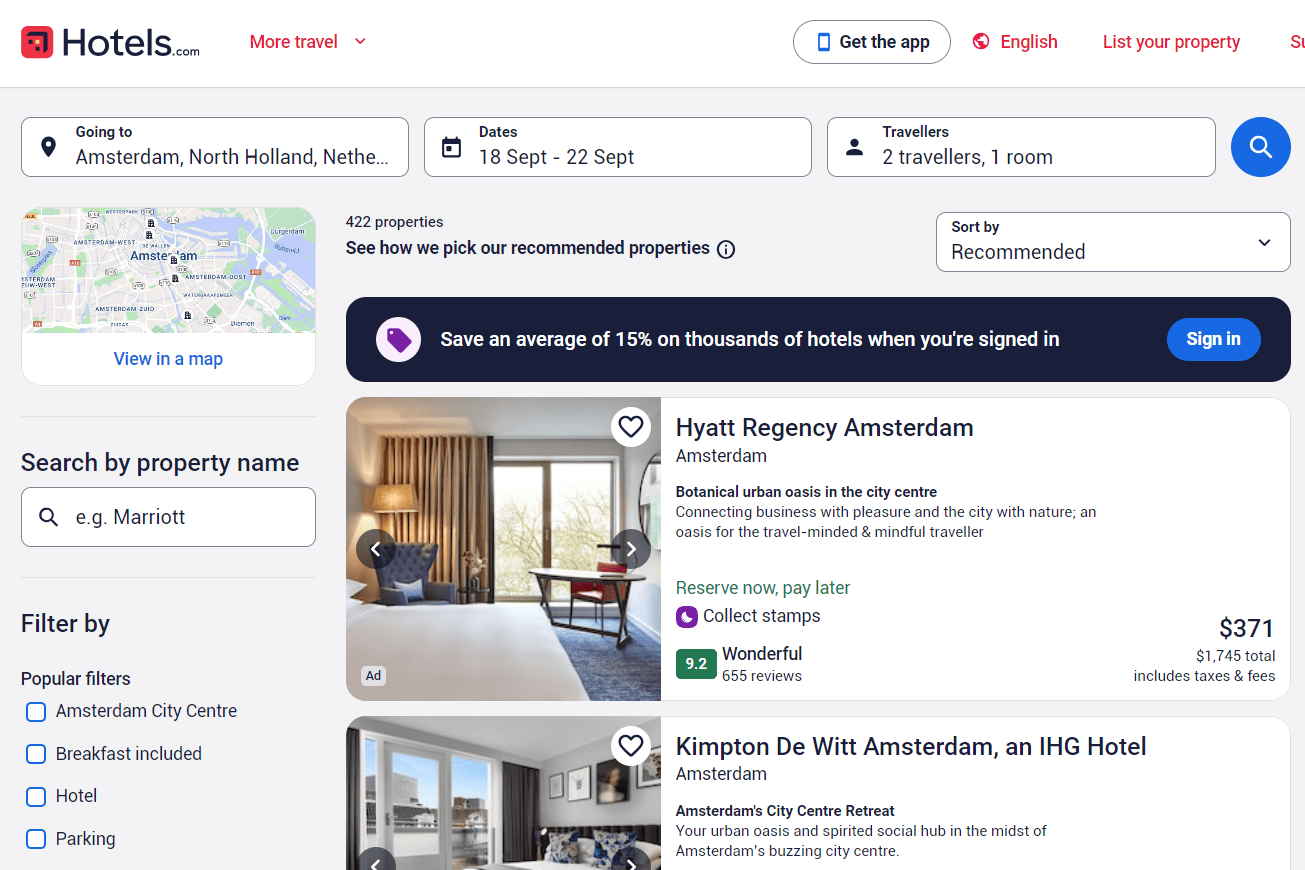Open the Dates picker field
The height and width of the screenshot is (870, 1305).
(x=617, y=147)
